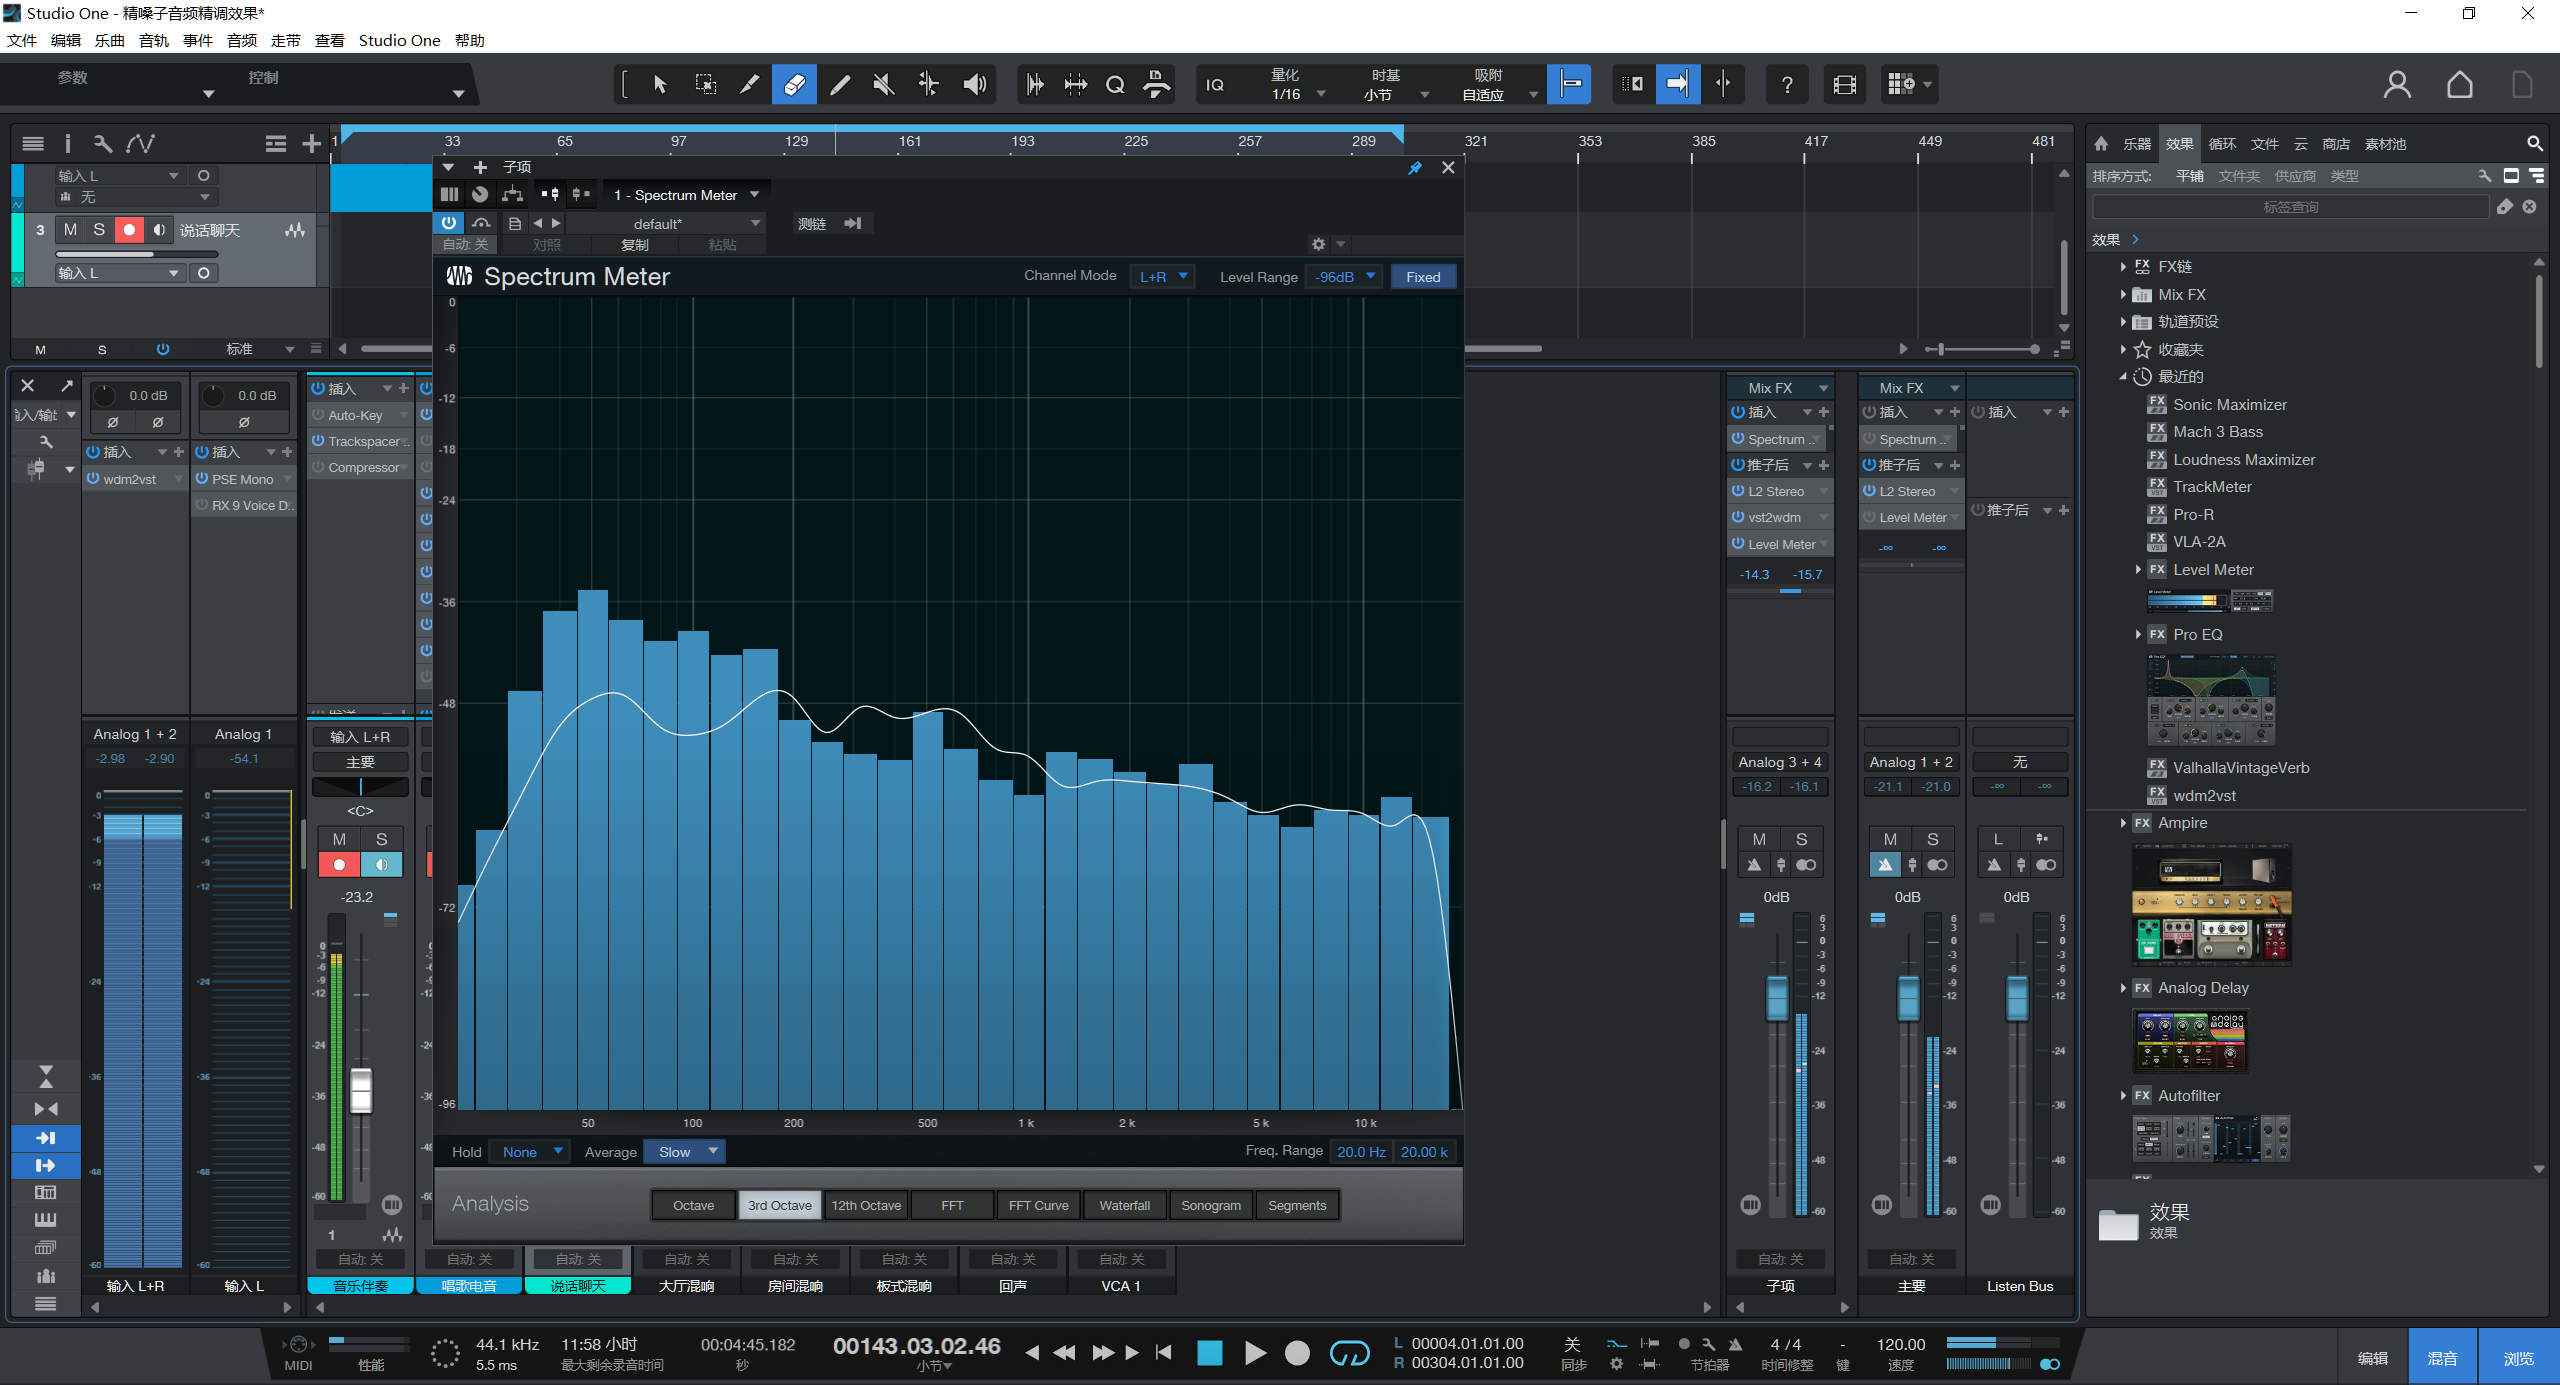
Task: Switch to the 循环 browser tab
Action: [2221, 144]
